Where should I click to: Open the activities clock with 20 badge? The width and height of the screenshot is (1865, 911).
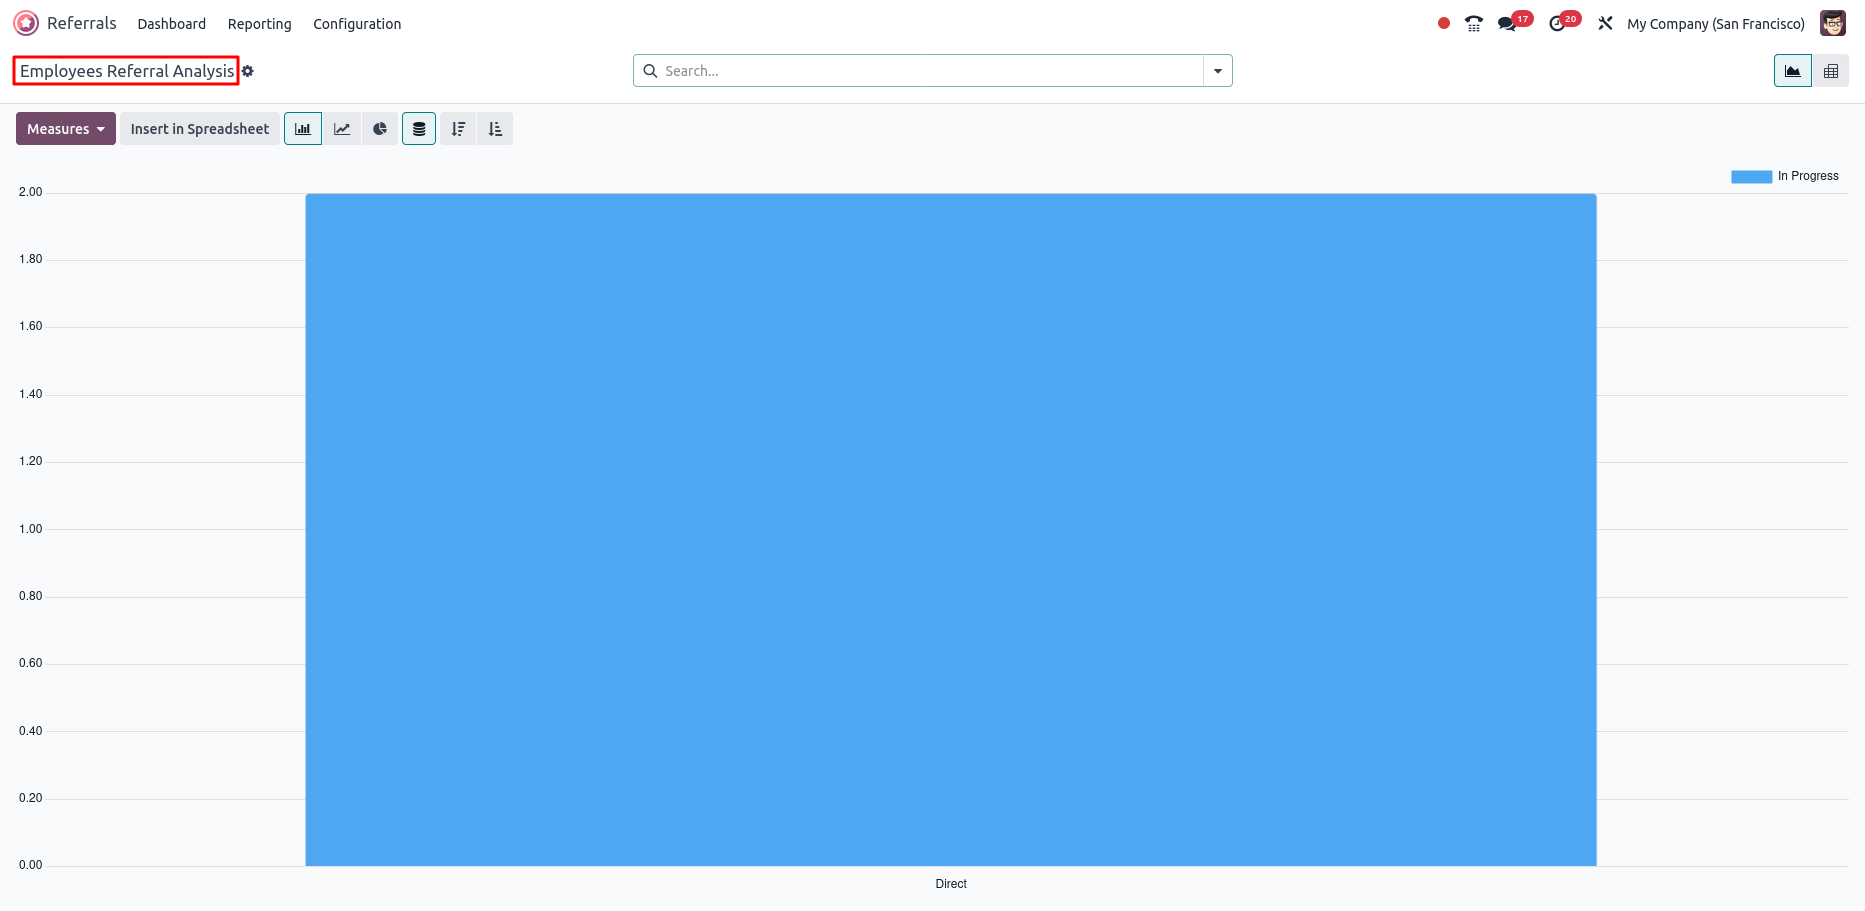[1563, 22]
